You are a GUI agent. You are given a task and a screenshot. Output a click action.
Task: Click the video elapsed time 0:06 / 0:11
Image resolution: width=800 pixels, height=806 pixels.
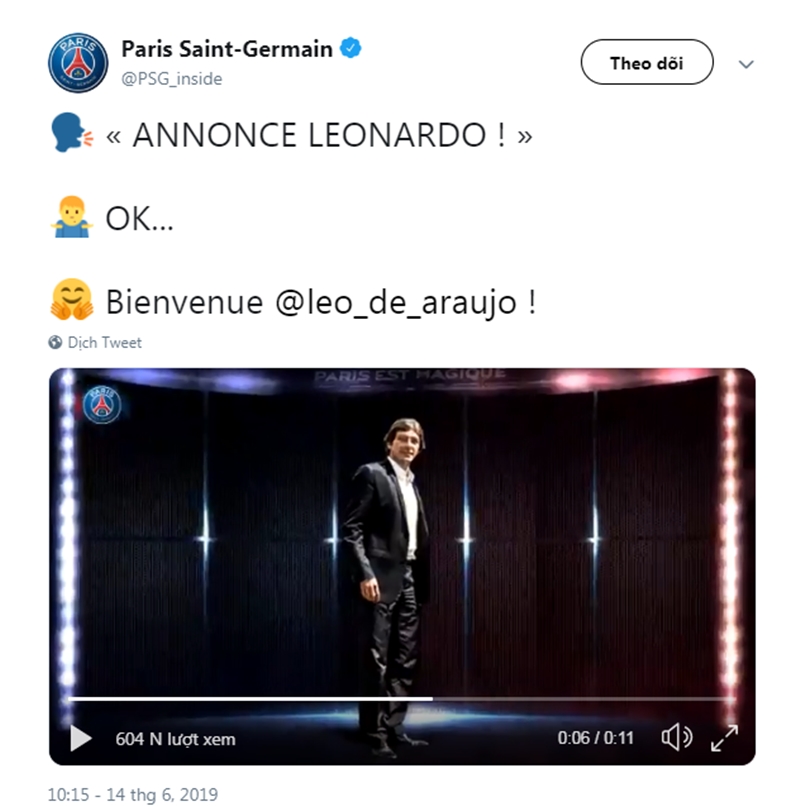click(595, 738)
